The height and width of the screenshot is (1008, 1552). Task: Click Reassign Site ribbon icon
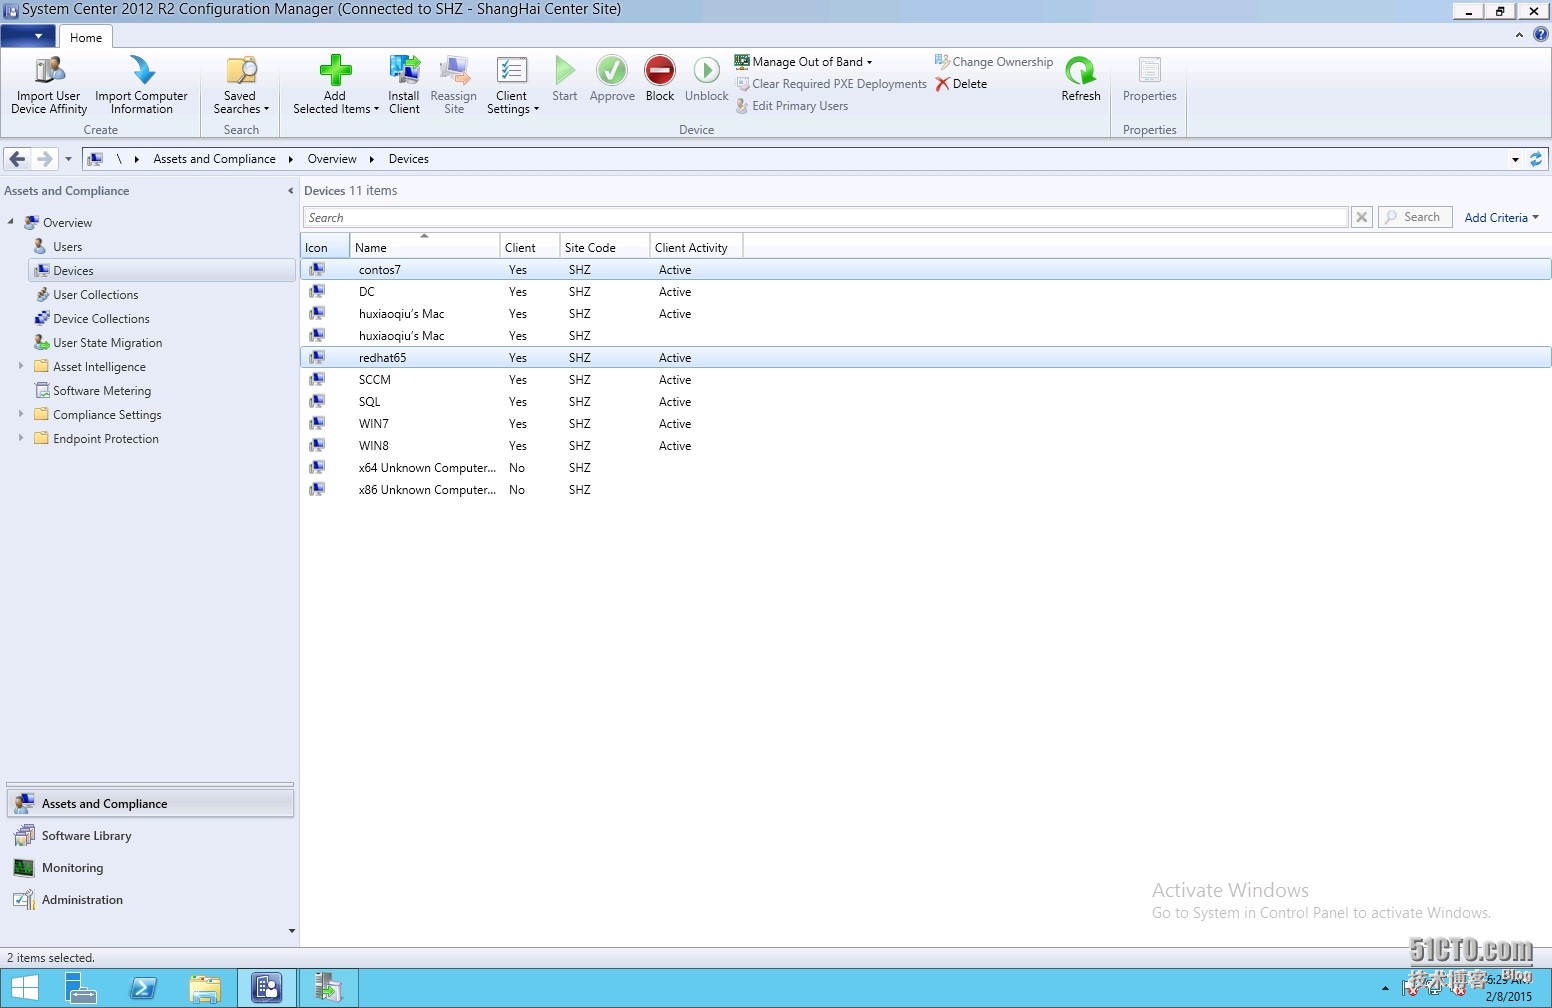(x=454, y=70)
